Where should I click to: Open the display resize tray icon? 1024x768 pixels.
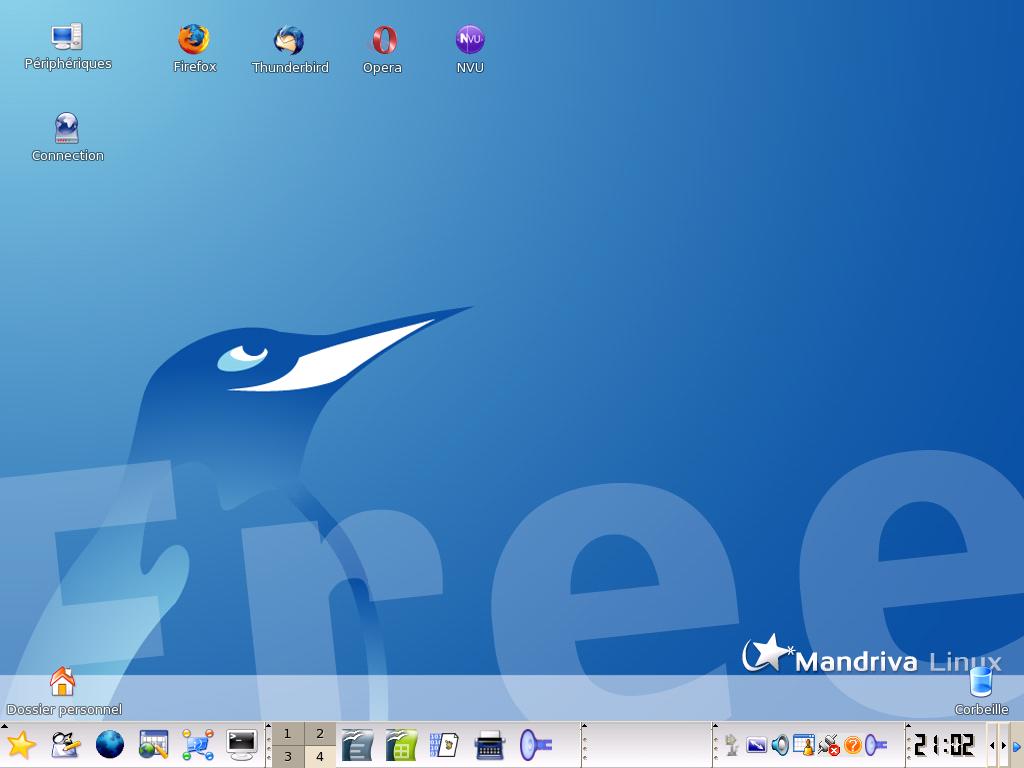click(756, 745)
